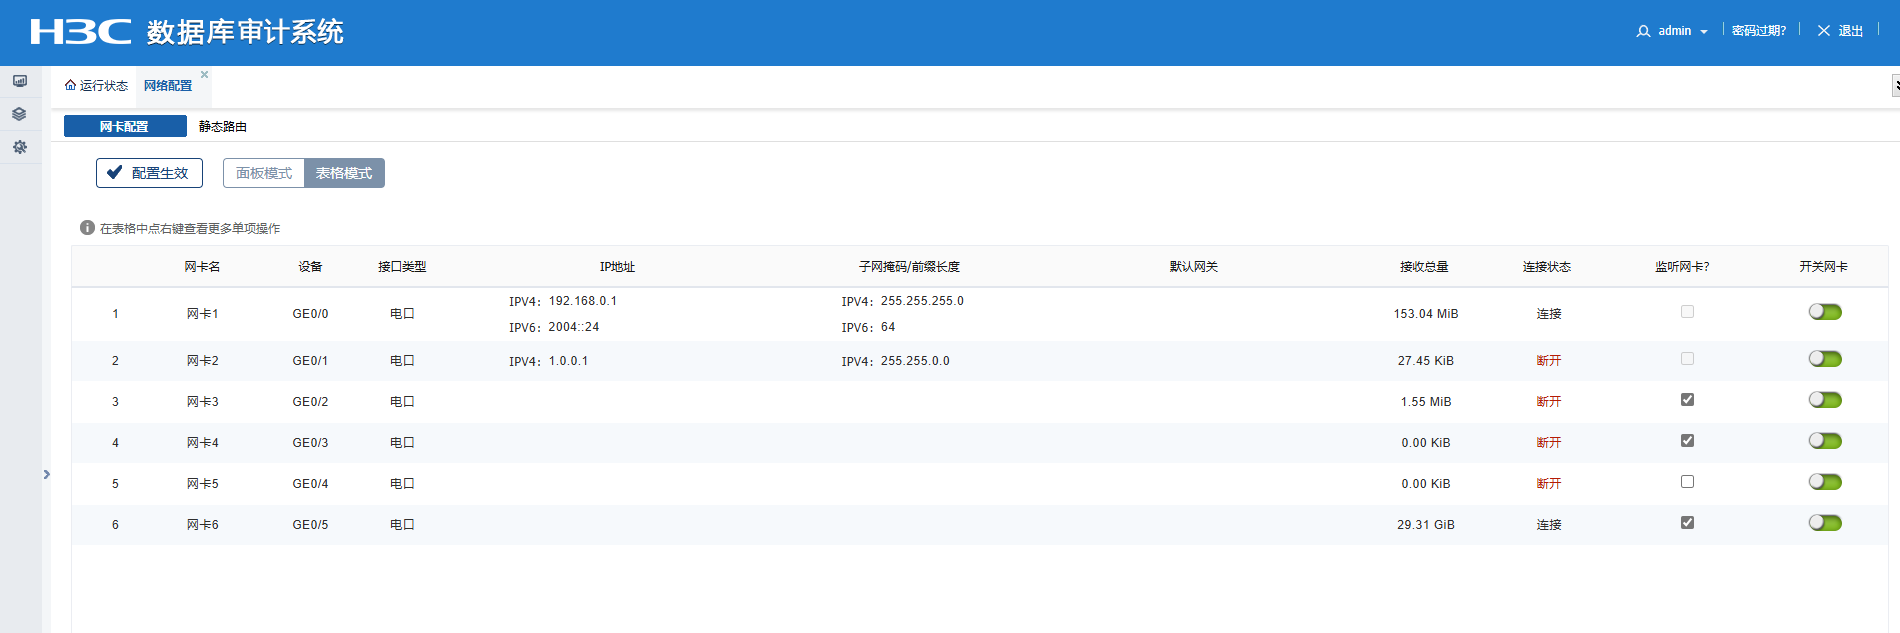1900x633 pixels.
Task: Click the 设备 column header
Action: tap(310, 267)
